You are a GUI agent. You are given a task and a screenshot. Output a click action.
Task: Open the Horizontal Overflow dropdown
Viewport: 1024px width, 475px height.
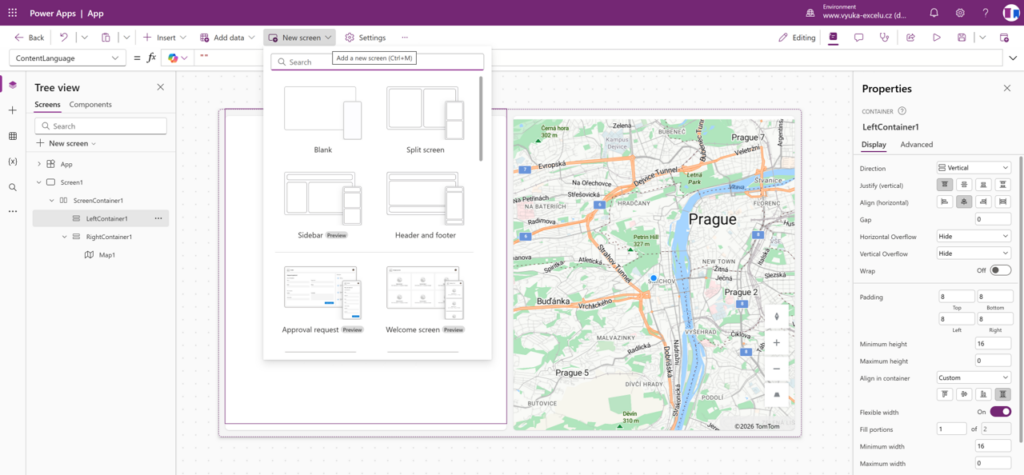(973, 236)
